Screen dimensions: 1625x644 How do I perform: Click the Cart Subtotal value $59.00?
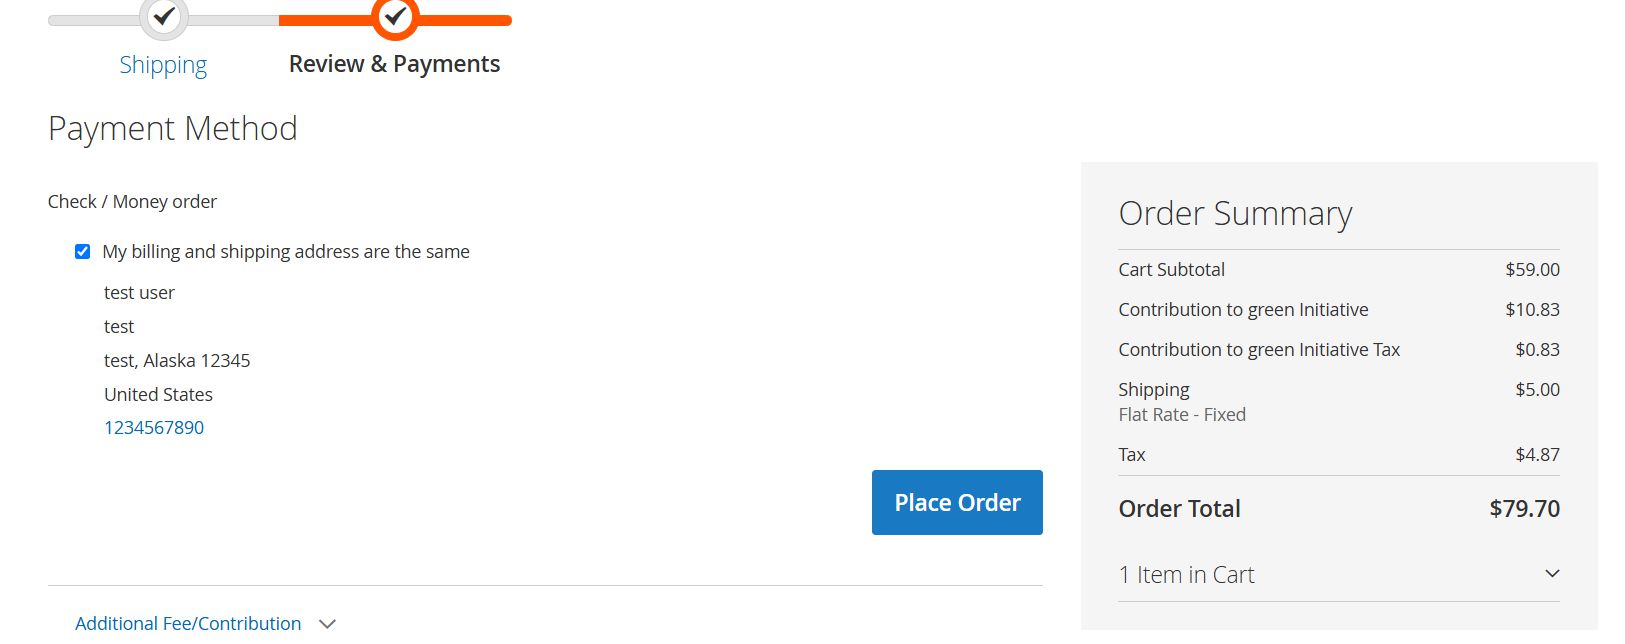(x=1532, y=270)
